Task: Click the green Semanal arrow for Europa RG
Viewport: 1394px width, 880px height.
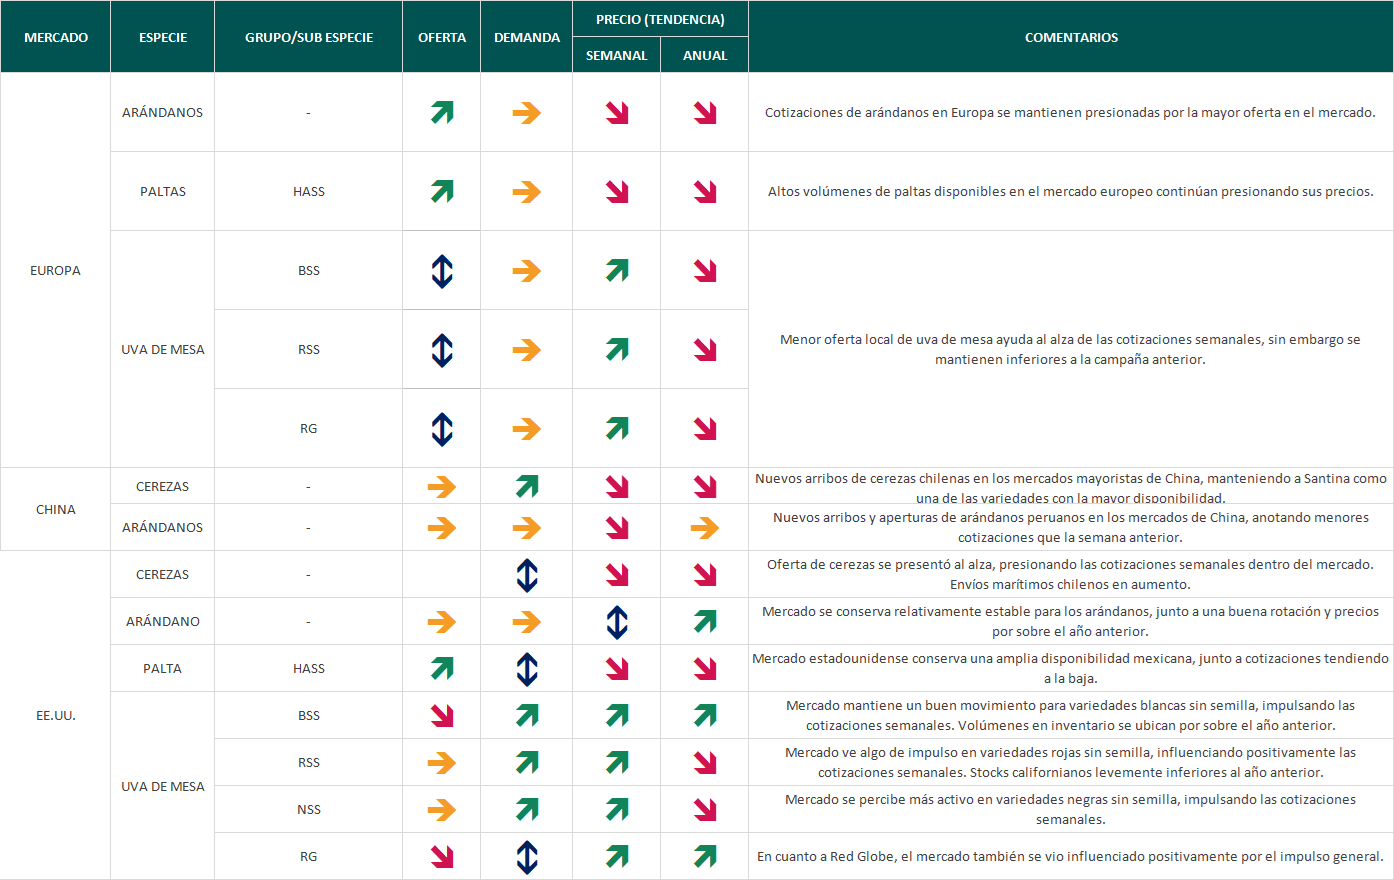Action: point(617,429)
